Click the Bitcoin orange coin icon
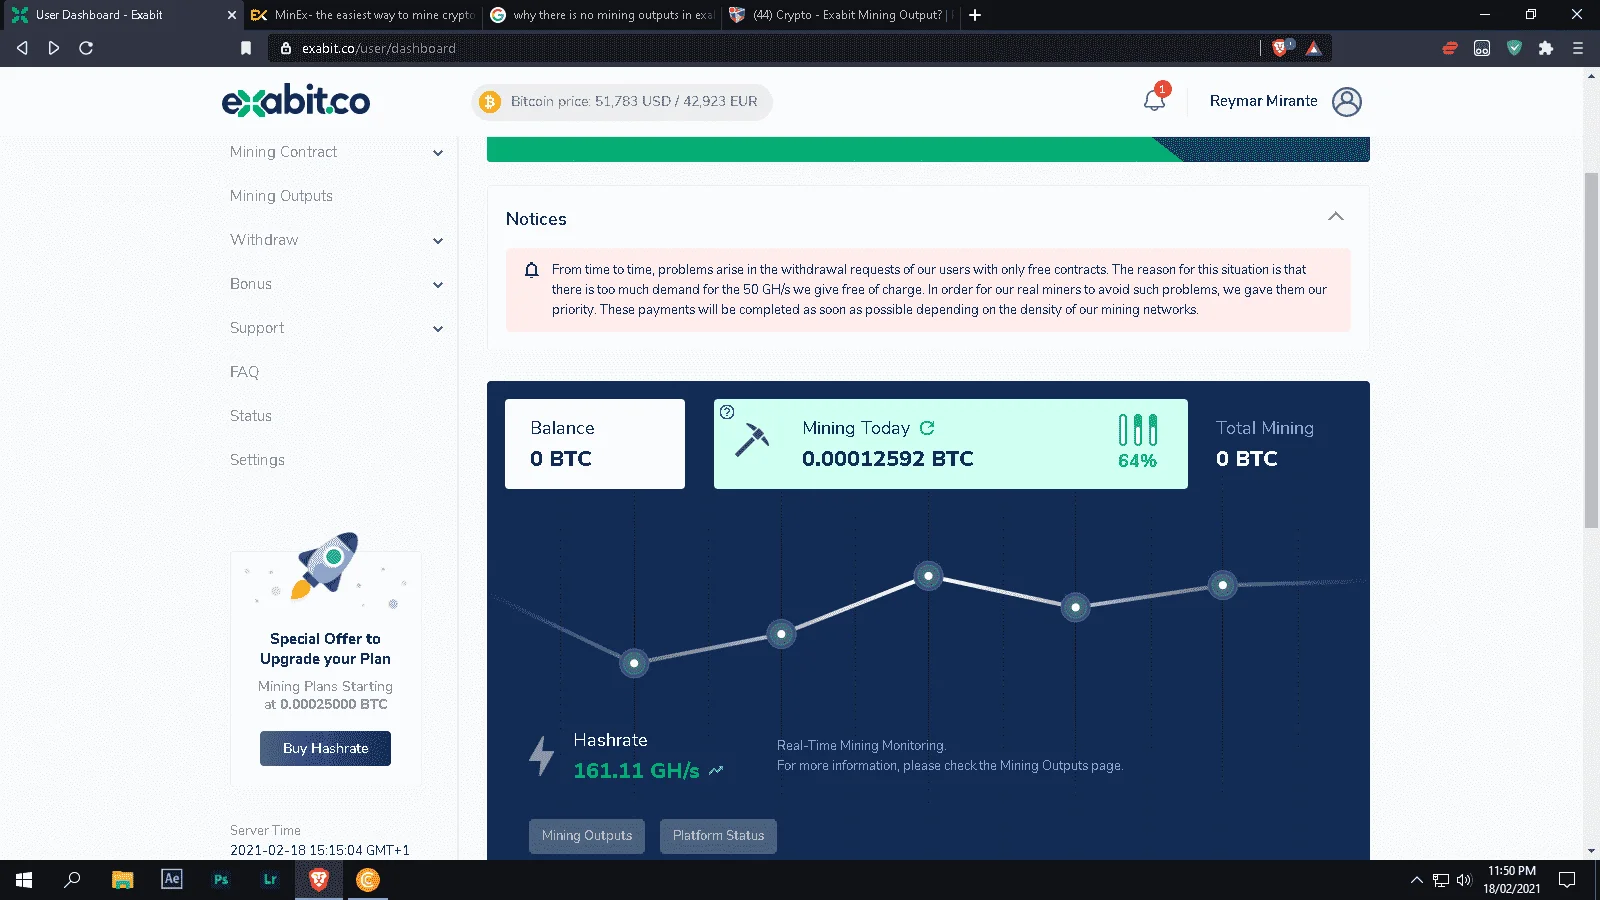Image resolution: width=1600 pixels, height=900 pixels. pyautogui.click(x=489, y=101)
